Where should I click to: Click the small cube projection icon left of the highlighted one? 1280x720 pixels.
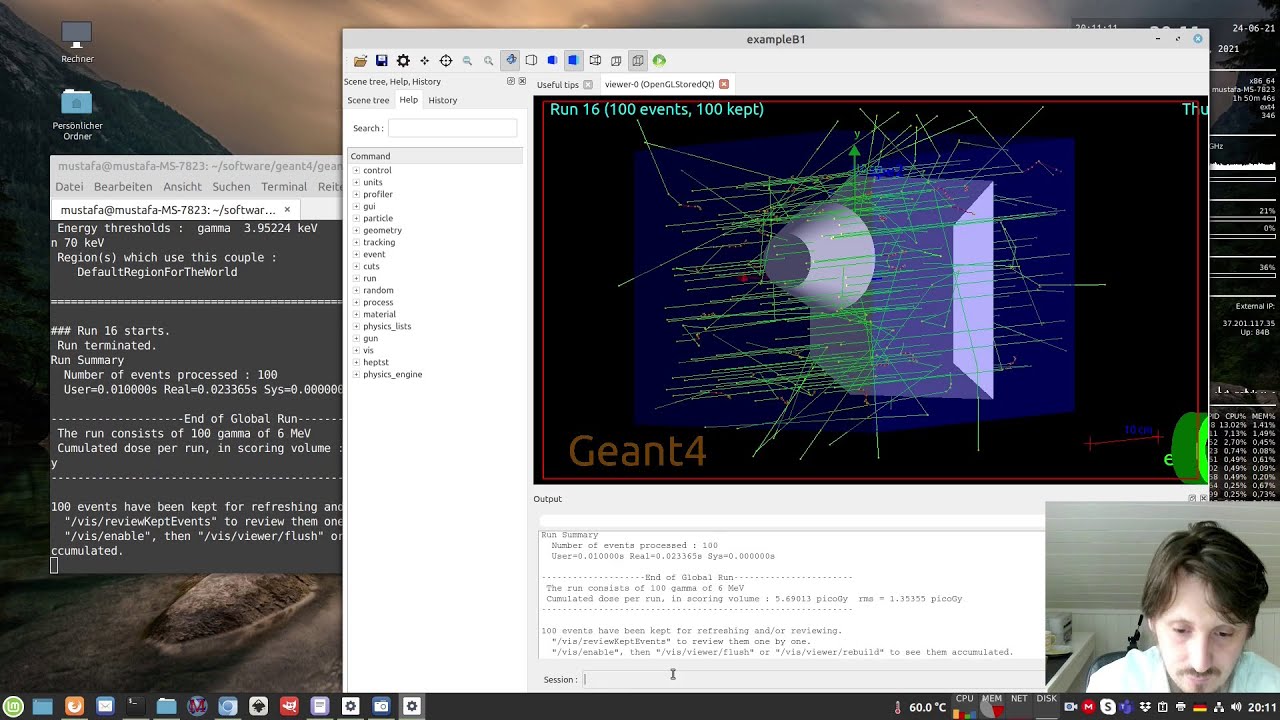(x=616, y=61)
